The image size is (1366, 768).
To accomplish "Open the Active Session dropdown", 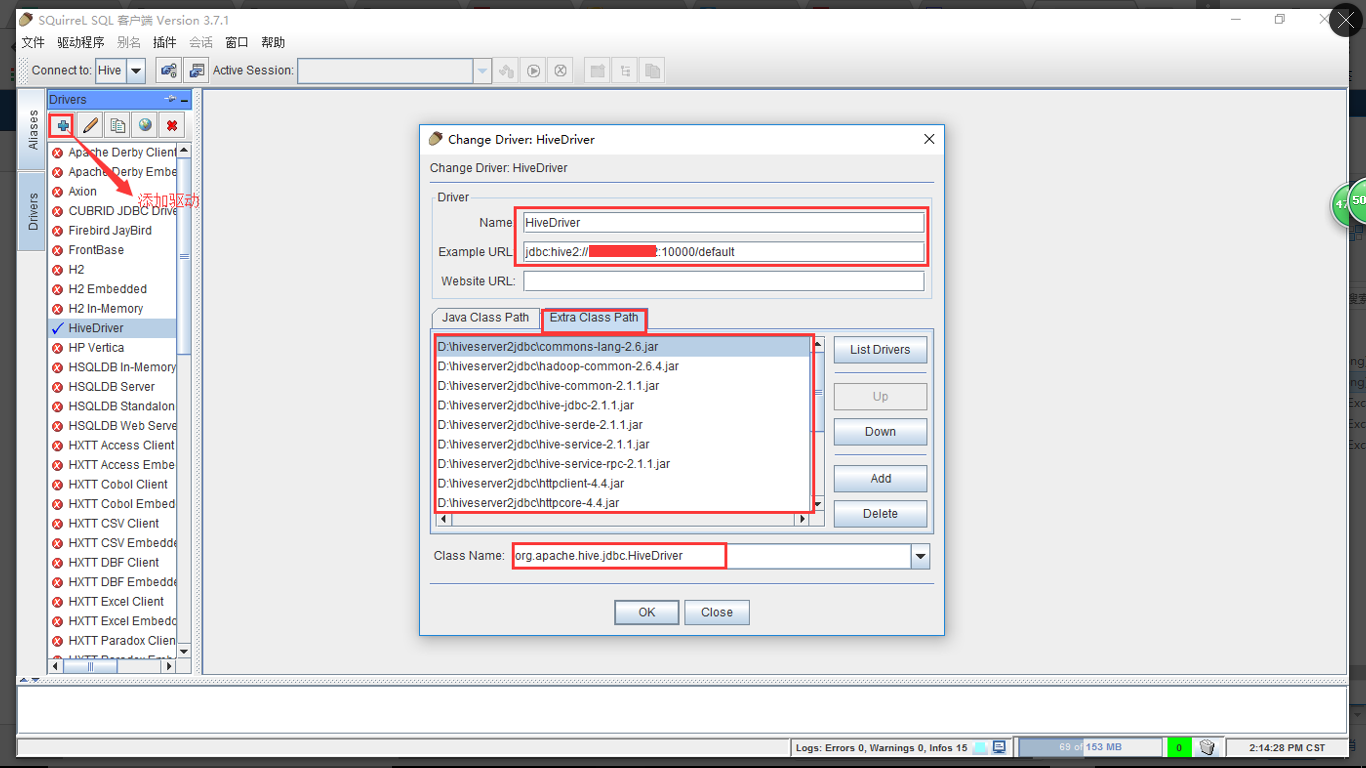I will click(483, 70).
